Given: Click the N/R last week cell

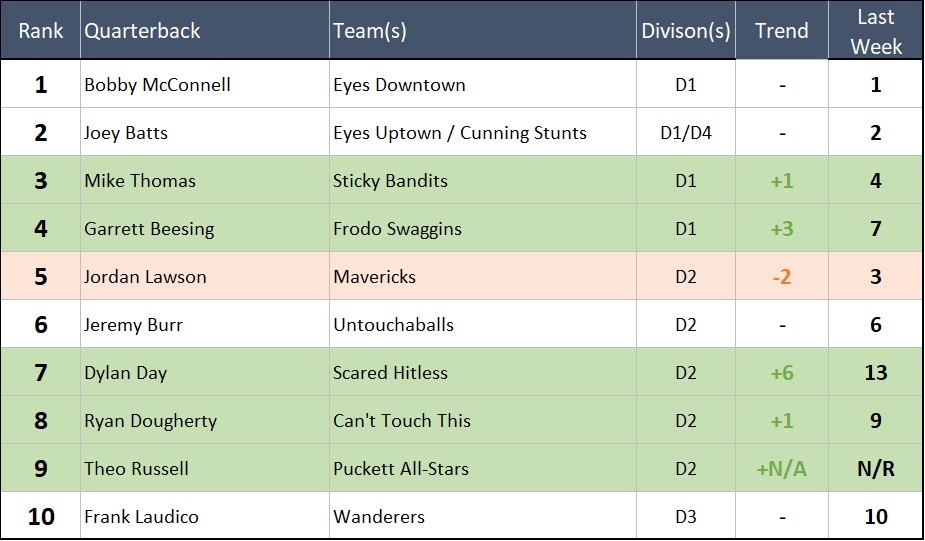Looking at the screenshot, I should 875,469.
